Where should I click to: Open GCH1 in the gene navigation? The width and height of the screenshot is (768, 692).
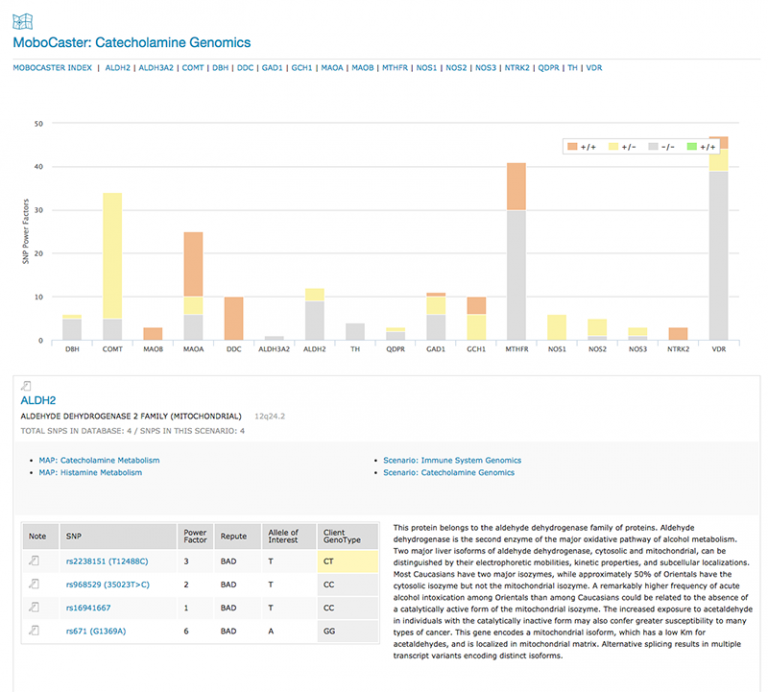302,68
